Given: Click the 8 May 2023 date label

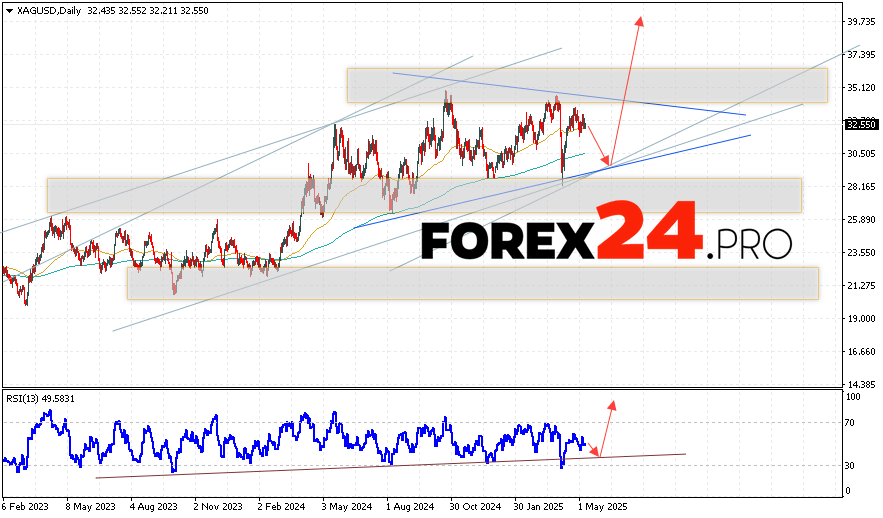Looking at the screenshot, I should (x=90, y=507).
